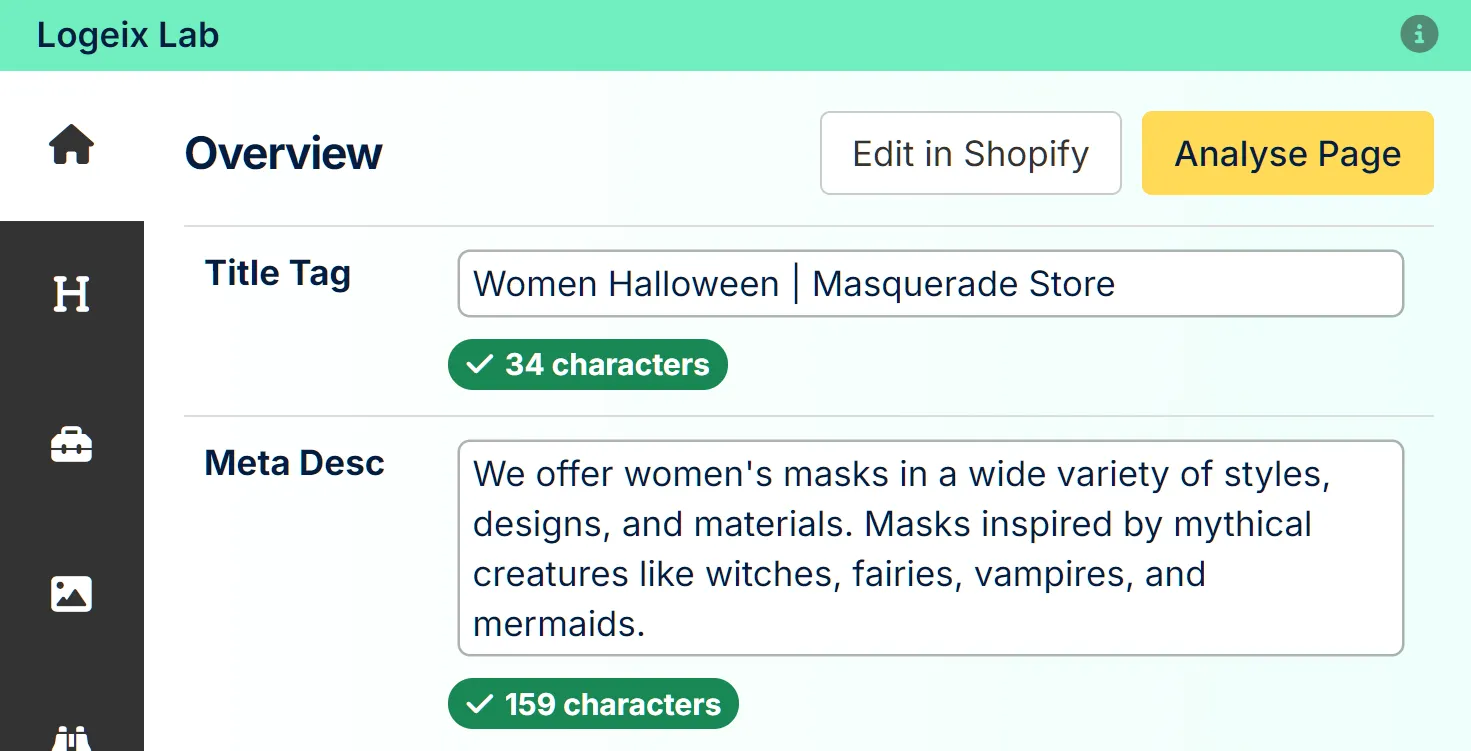Screen dimensions: 1471x751
Task: Select the 159 characters status badge
Action: [592, 703]
